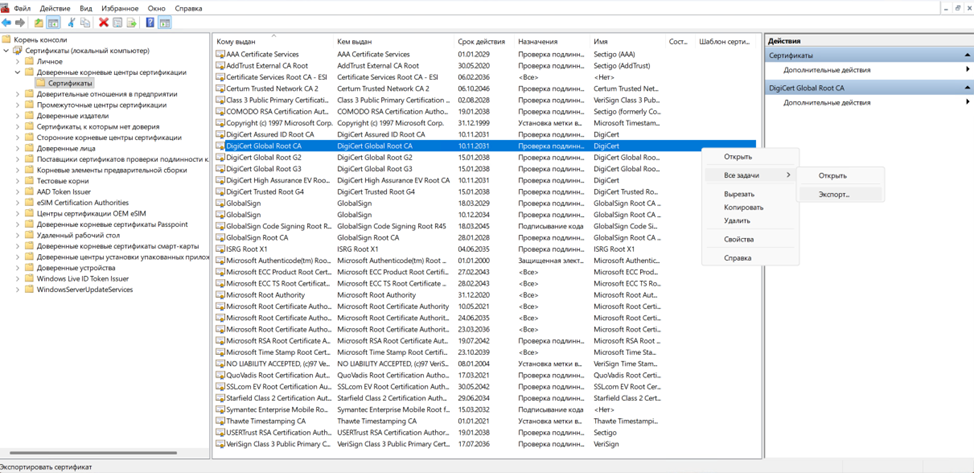Click the Шаблон серти... column header
The height and width of the screenshot is (473, 974).
727,42
